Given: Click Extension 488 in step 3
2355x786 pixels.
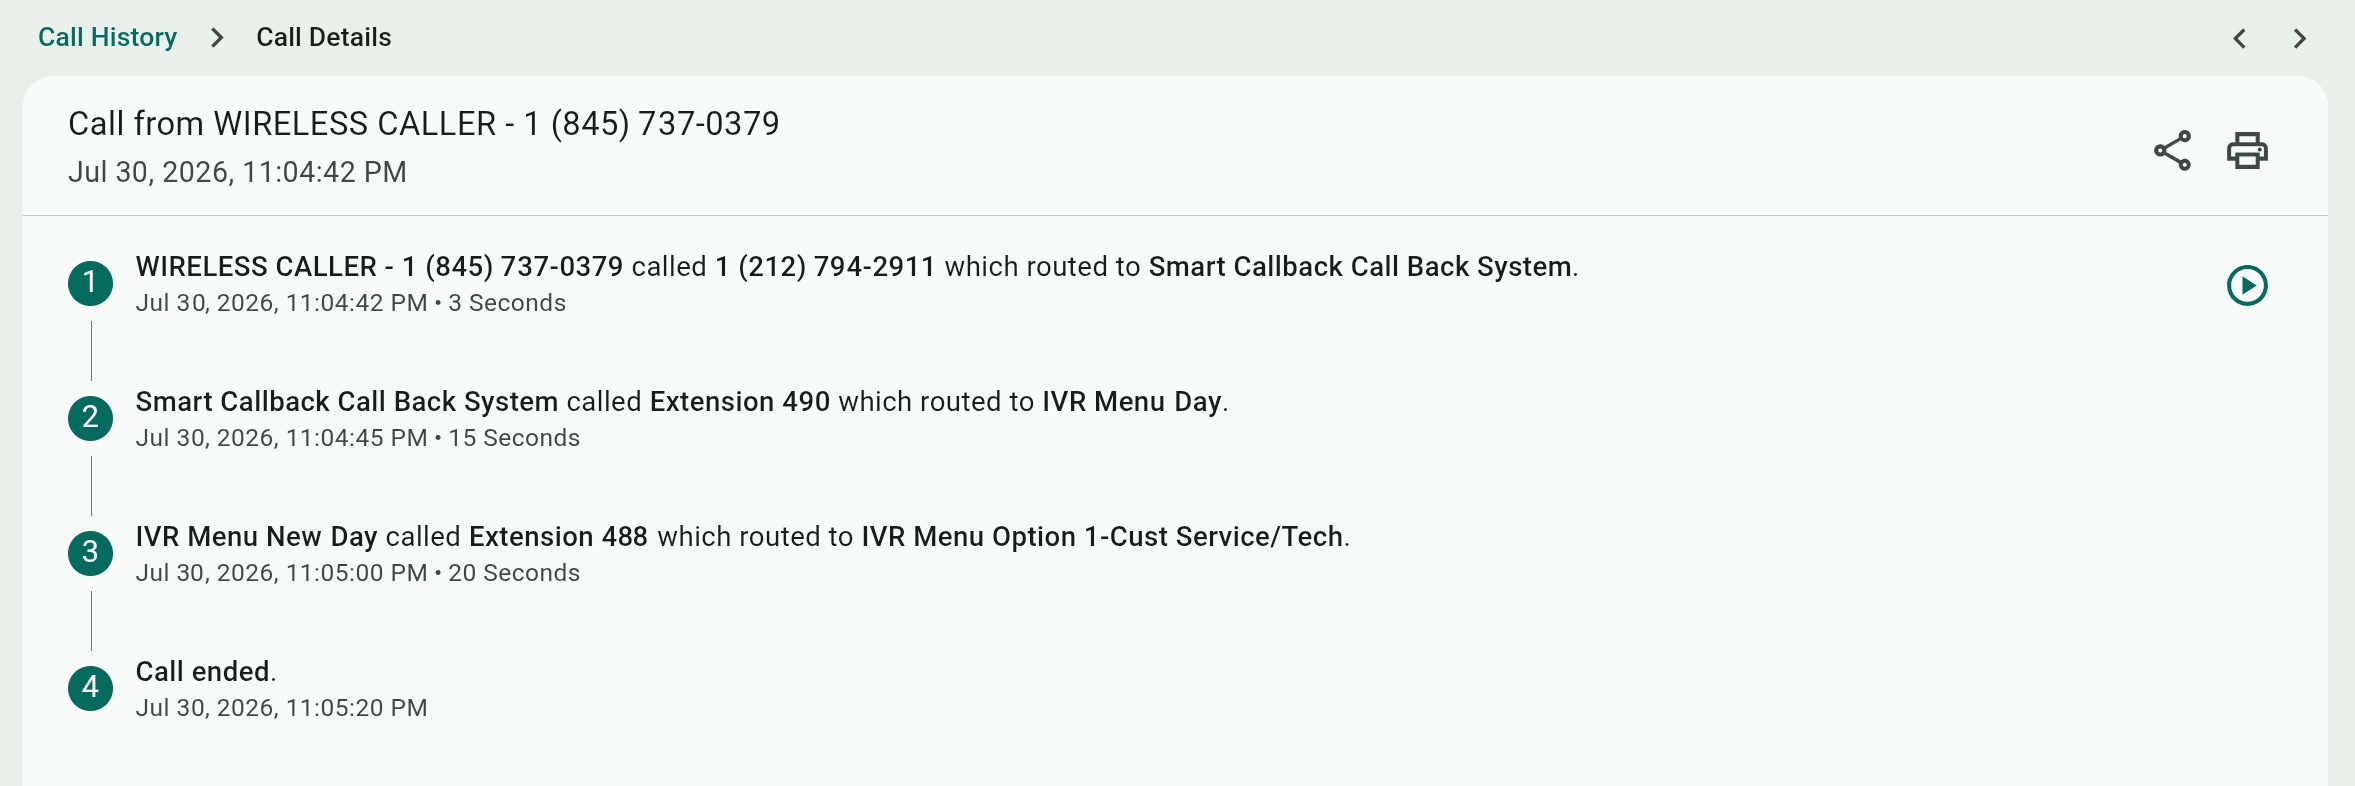Looking at the screenshot, I should (558, 537).
